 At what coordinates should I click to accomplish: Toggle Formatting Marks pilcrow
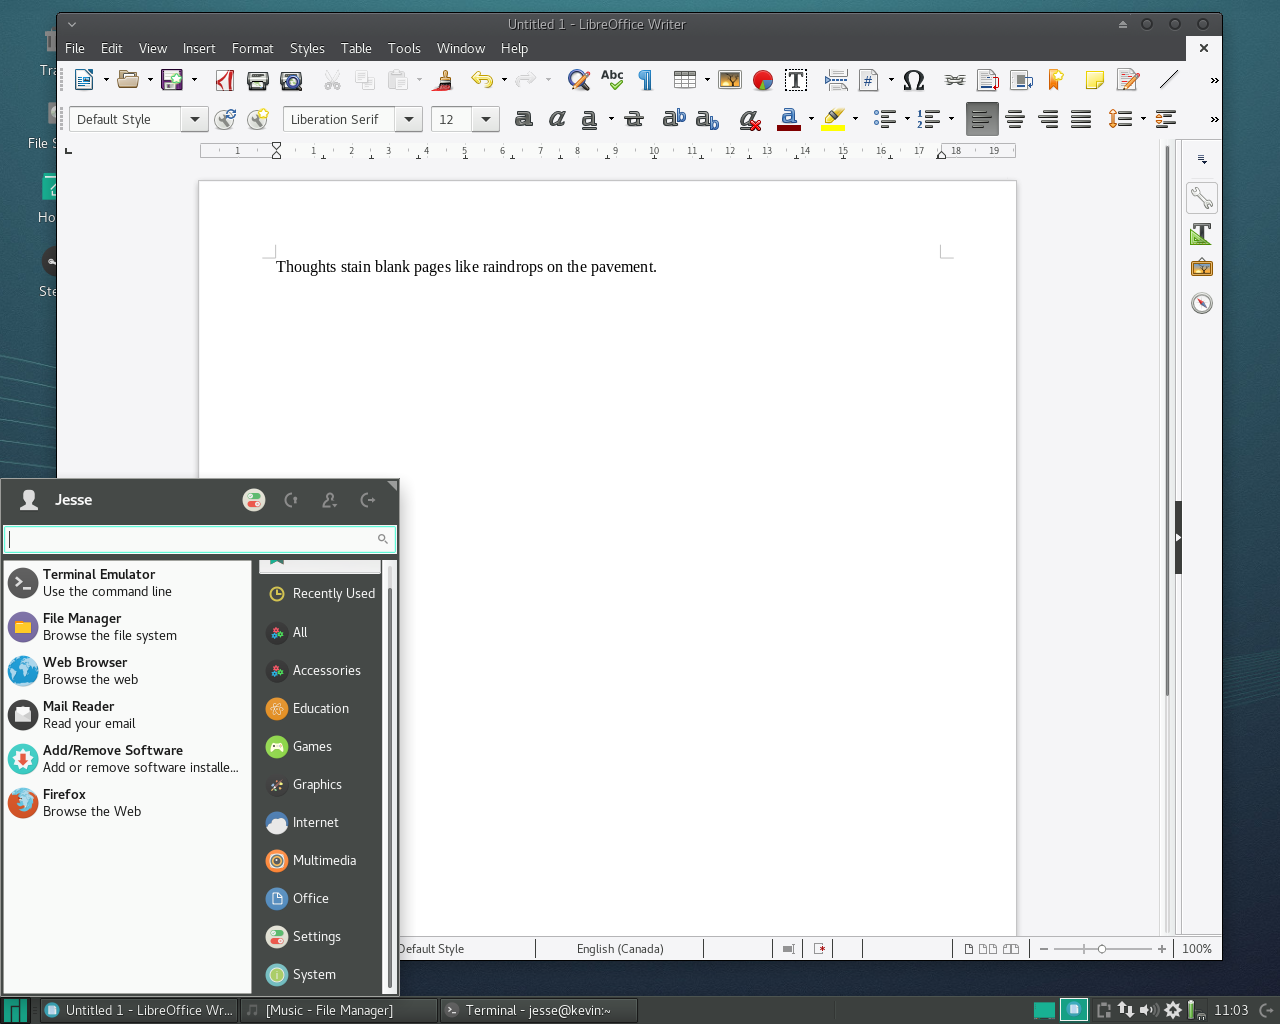point(645,80)
